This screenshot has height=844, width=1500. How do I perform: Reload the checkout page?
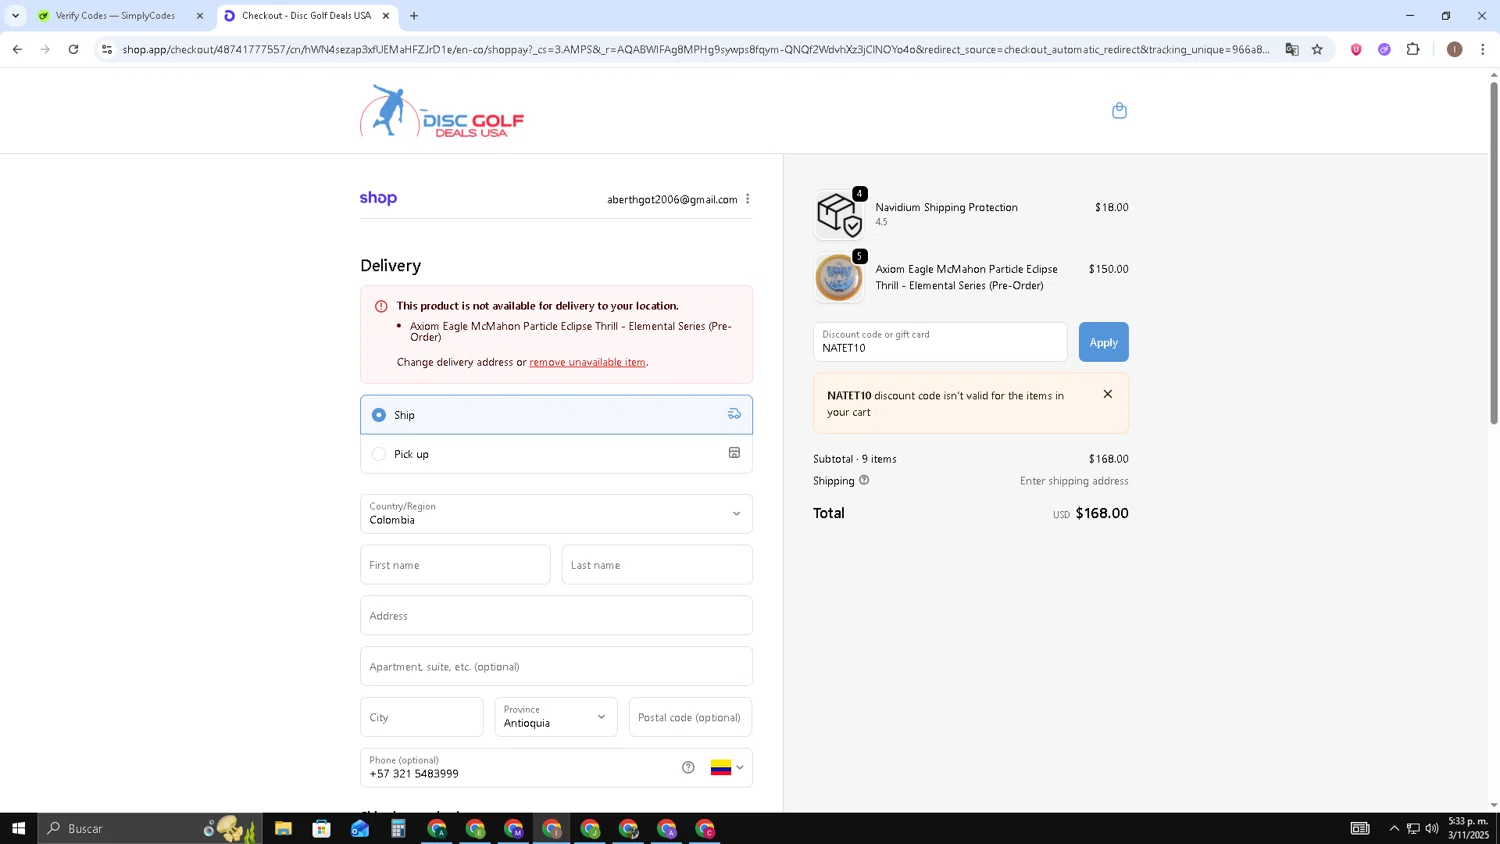(x=73, y=49)
